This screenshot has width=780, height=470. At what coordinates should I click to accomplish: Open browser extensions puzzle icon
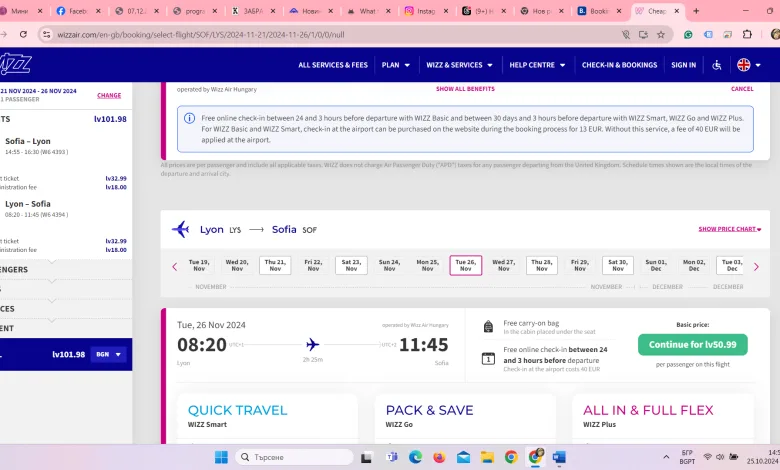point(747,34)
